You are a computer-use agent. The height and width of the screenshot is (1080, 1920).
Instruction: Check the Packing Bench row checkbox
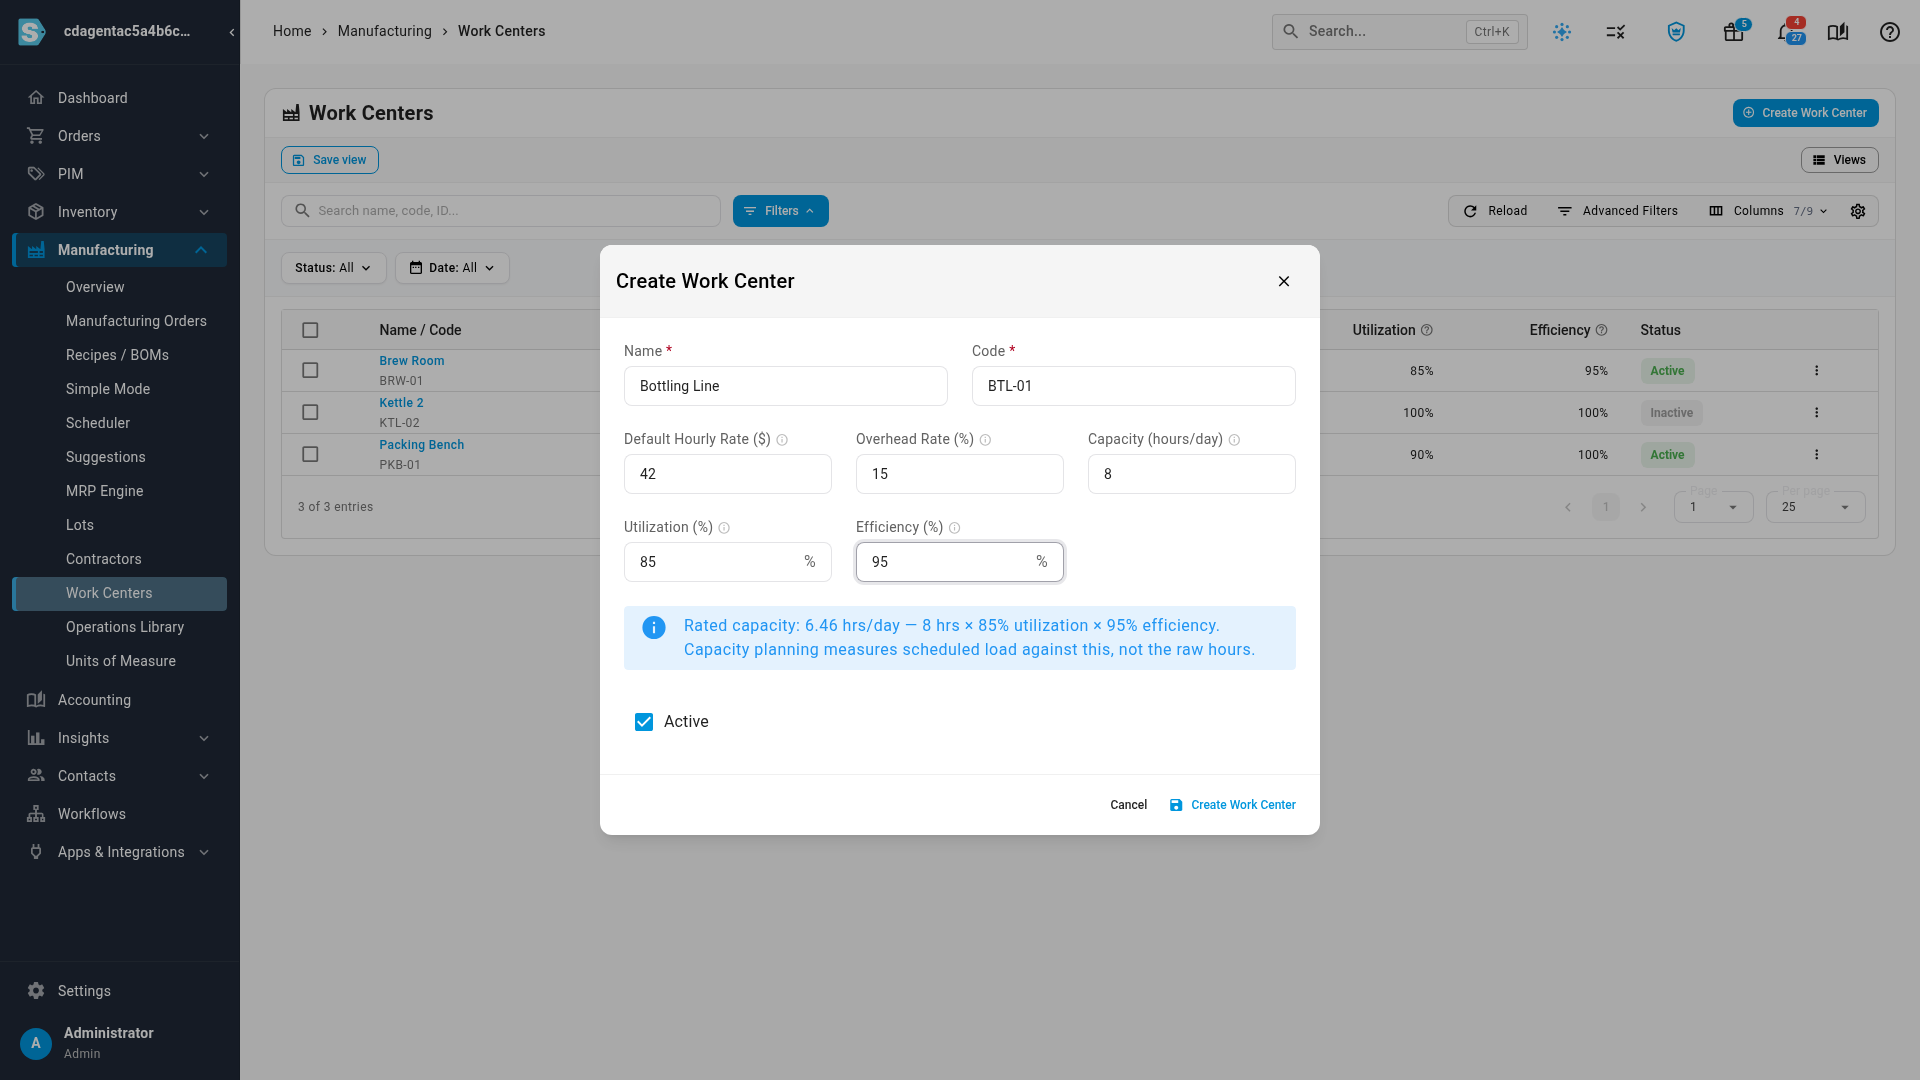[x=310, y=455]
